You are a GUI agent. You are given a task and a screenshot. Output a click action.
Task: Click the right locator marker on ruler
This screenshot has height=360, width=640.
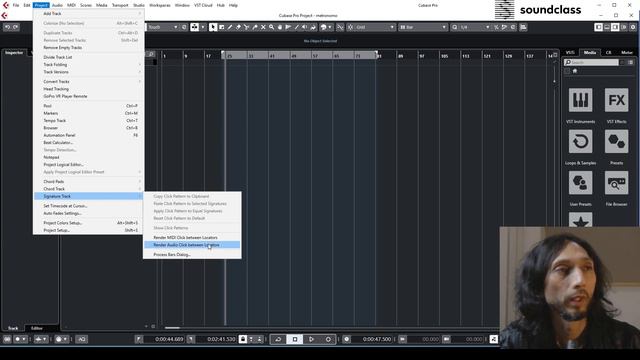pos(376,52)
